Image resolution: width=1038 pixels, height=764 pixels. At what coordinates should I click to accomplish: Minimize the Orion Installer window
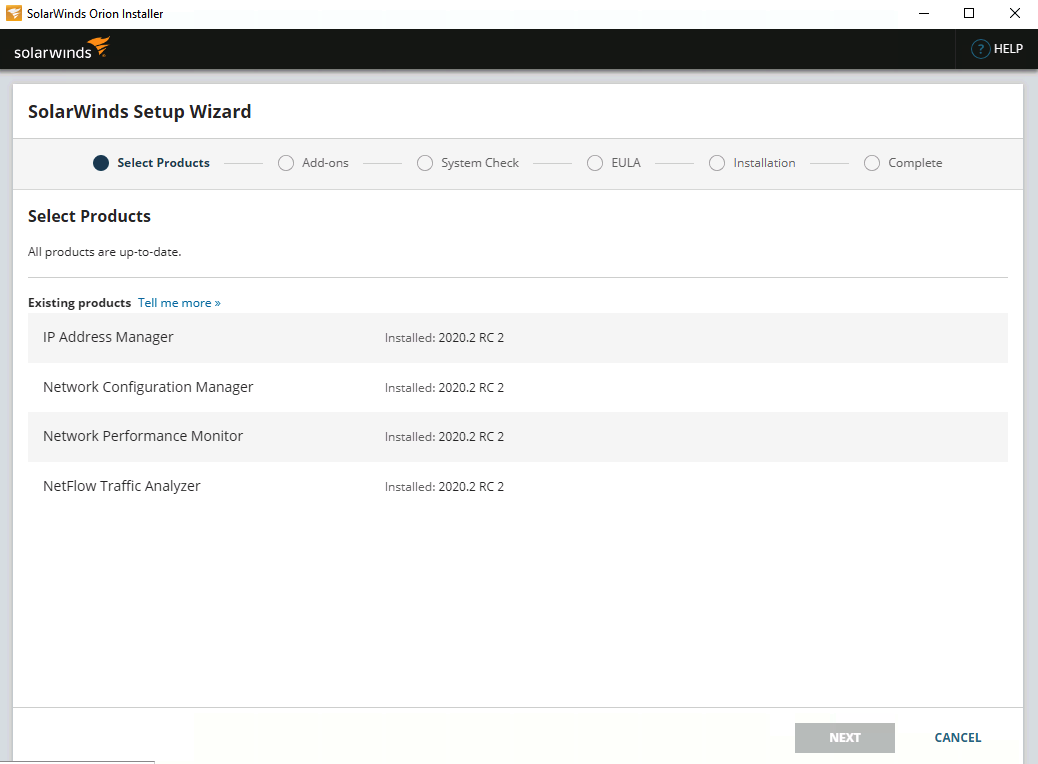pyautogui.click(x=924, y=13)
